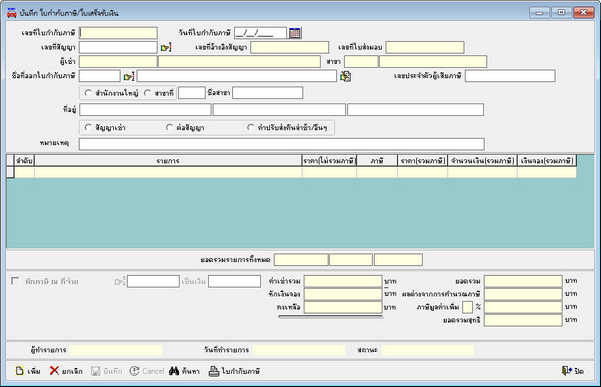Tick the หักภาษี ณ ที่จ่าย checkbox
The image size is (601, 387).
[x=15, y=281]
